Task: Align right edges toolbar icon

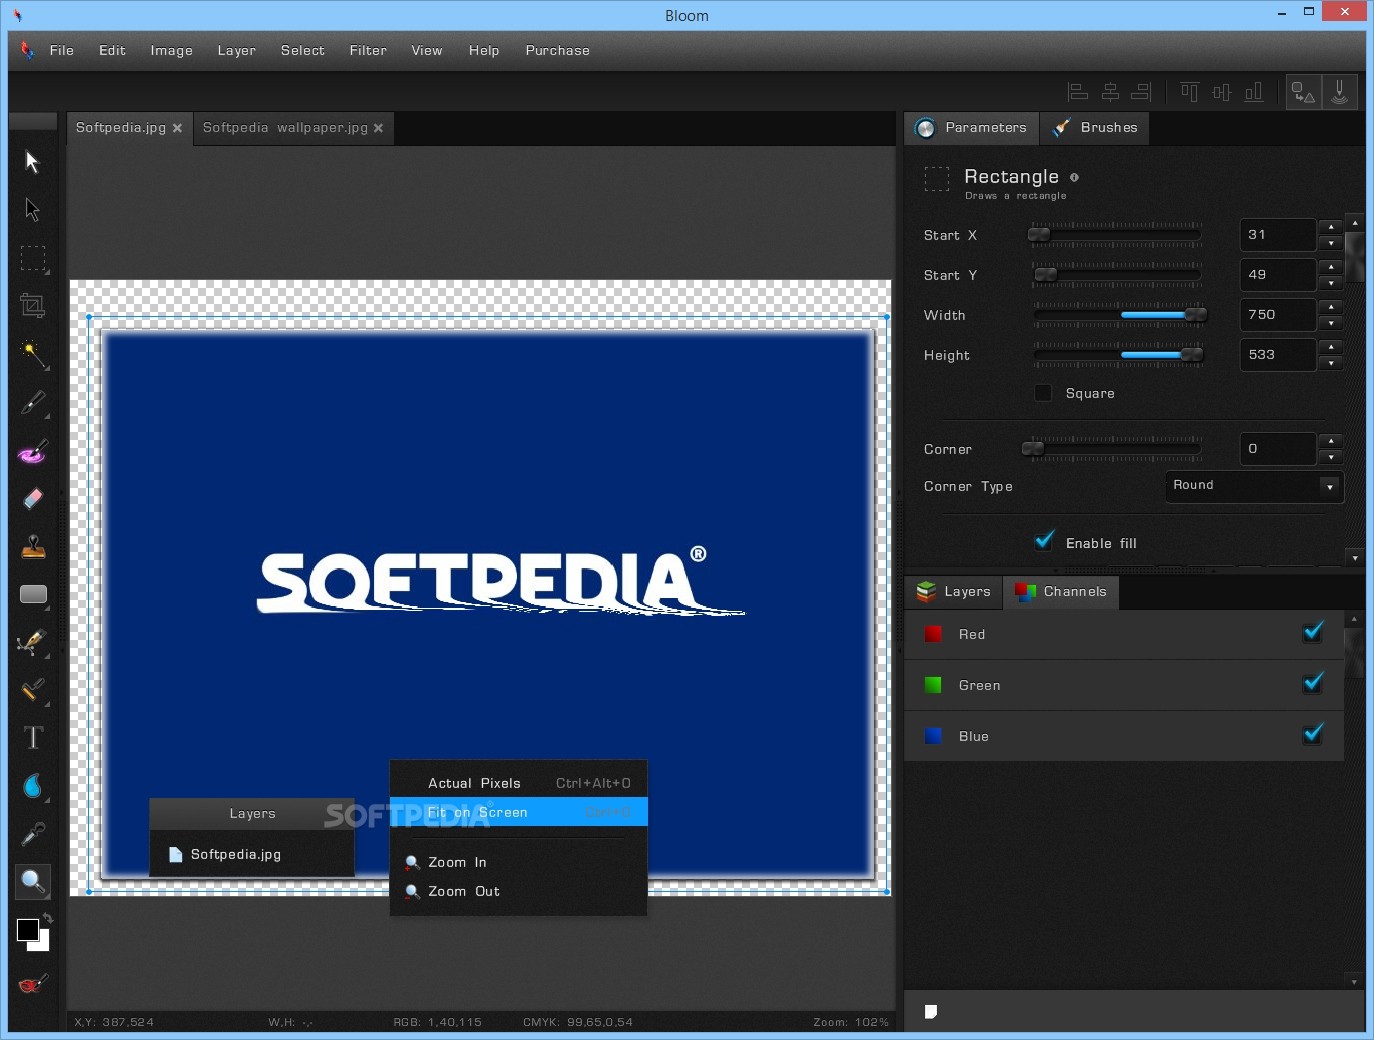Action: [x=1141, y=92]
